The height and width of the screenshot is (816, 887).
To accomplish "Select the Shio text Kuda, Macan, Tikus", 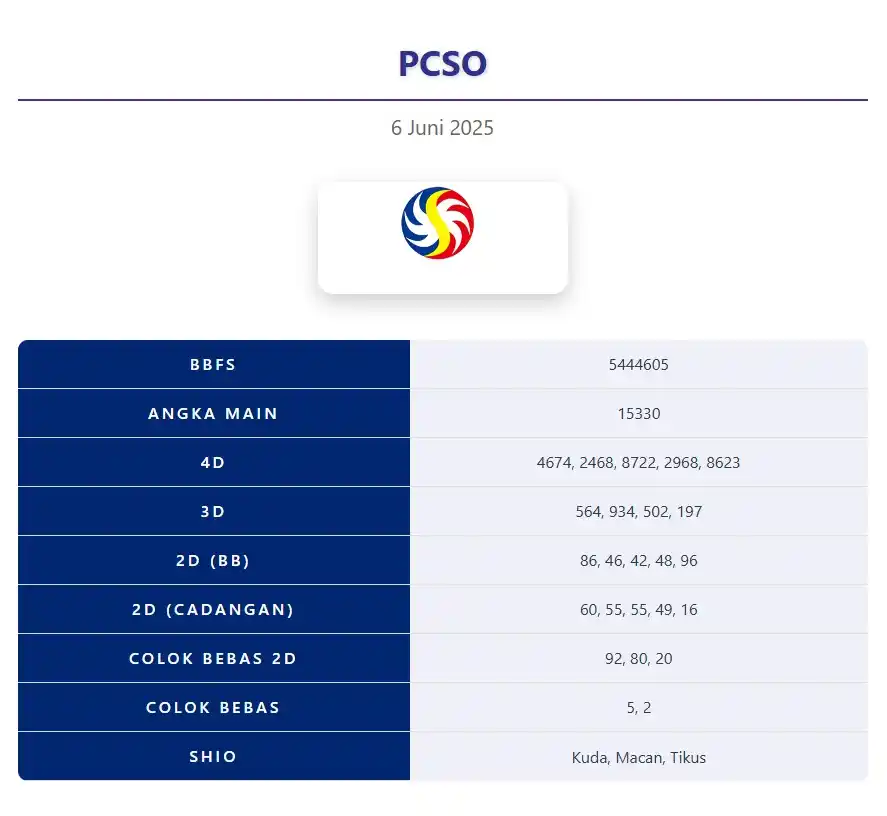I will tap(639, 757).
